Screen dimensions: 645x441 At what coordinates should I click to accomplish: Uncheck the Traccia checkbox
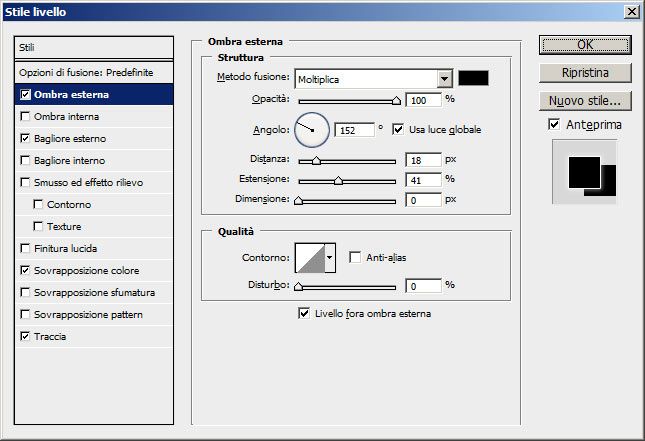[x=25, y=336]
